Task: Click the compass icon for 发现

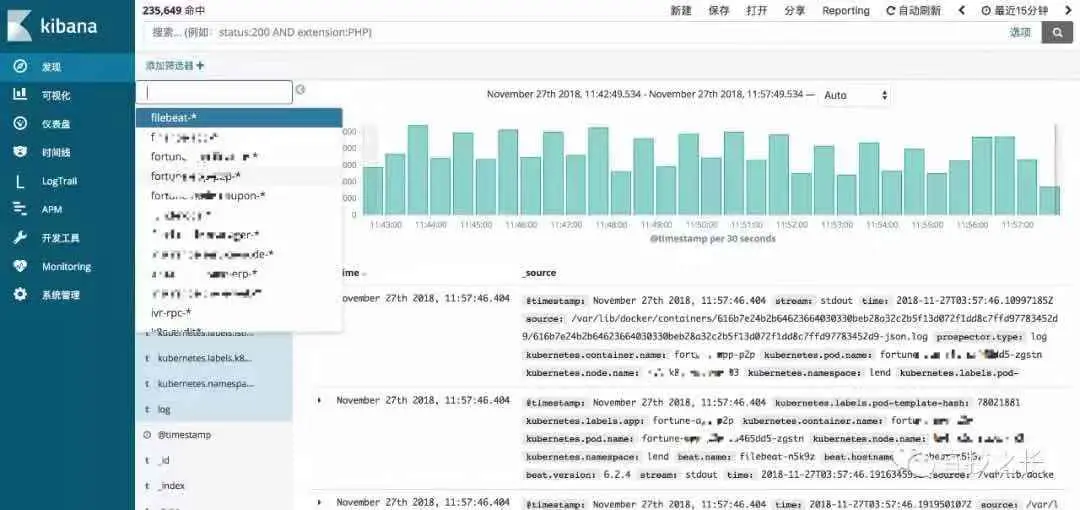Action: [x=20, y=66]
